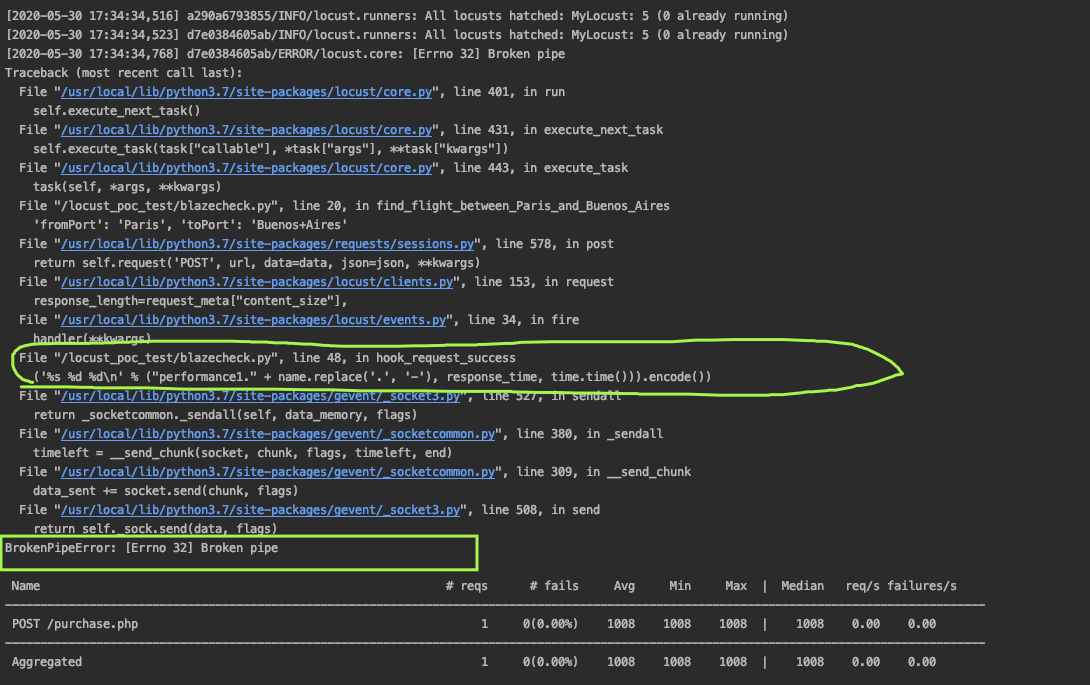This screenshot has width=1090, height=685.
Task: Click the ERROR locust.core Broken pipe log line
Action: (x=285, y=54)
